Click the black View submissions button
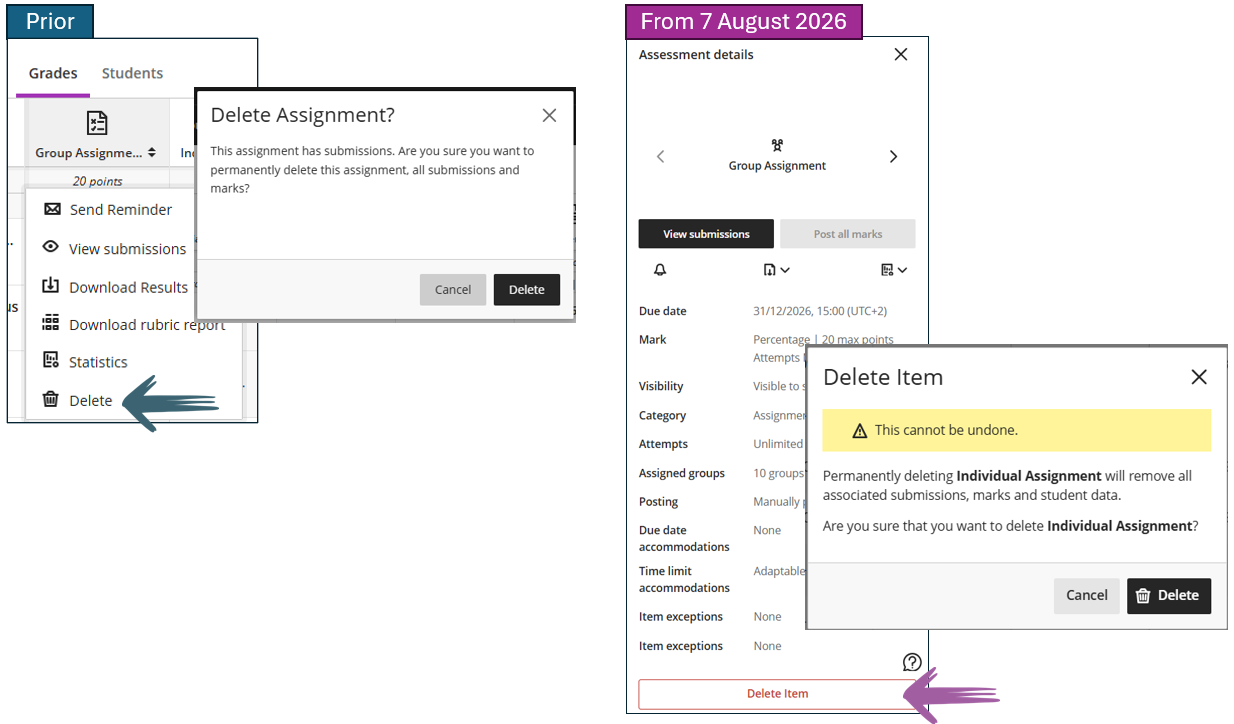1234x724 pixels. 706,234
